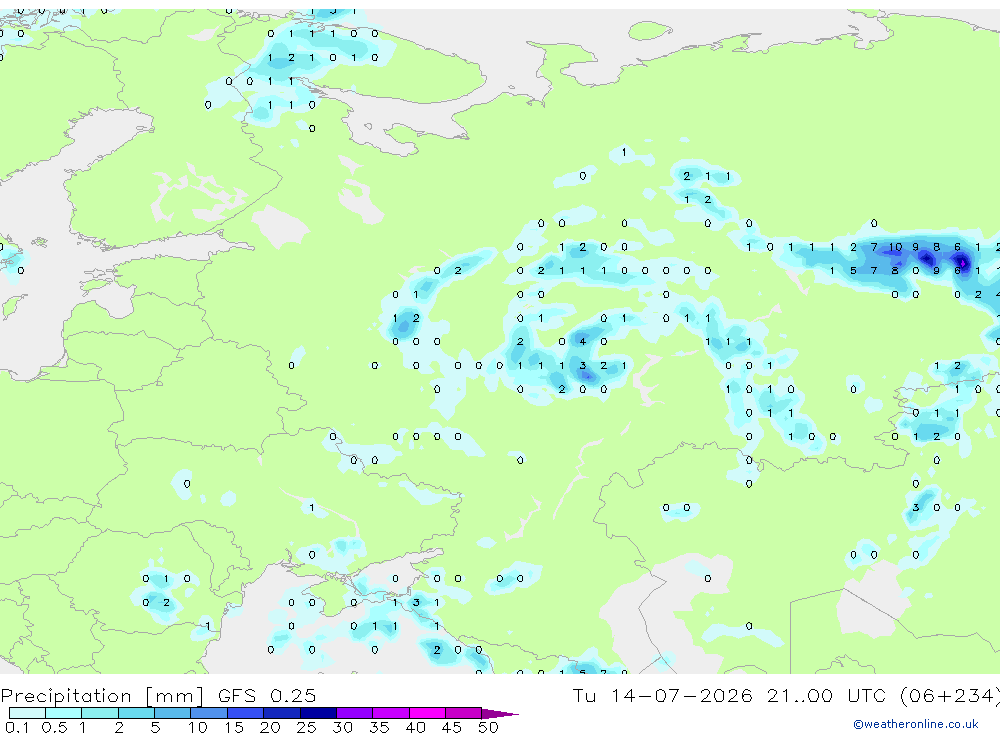Click the legend label '50'
The height and width of the screenshot is (733, 1000).
tap(488, 727)
